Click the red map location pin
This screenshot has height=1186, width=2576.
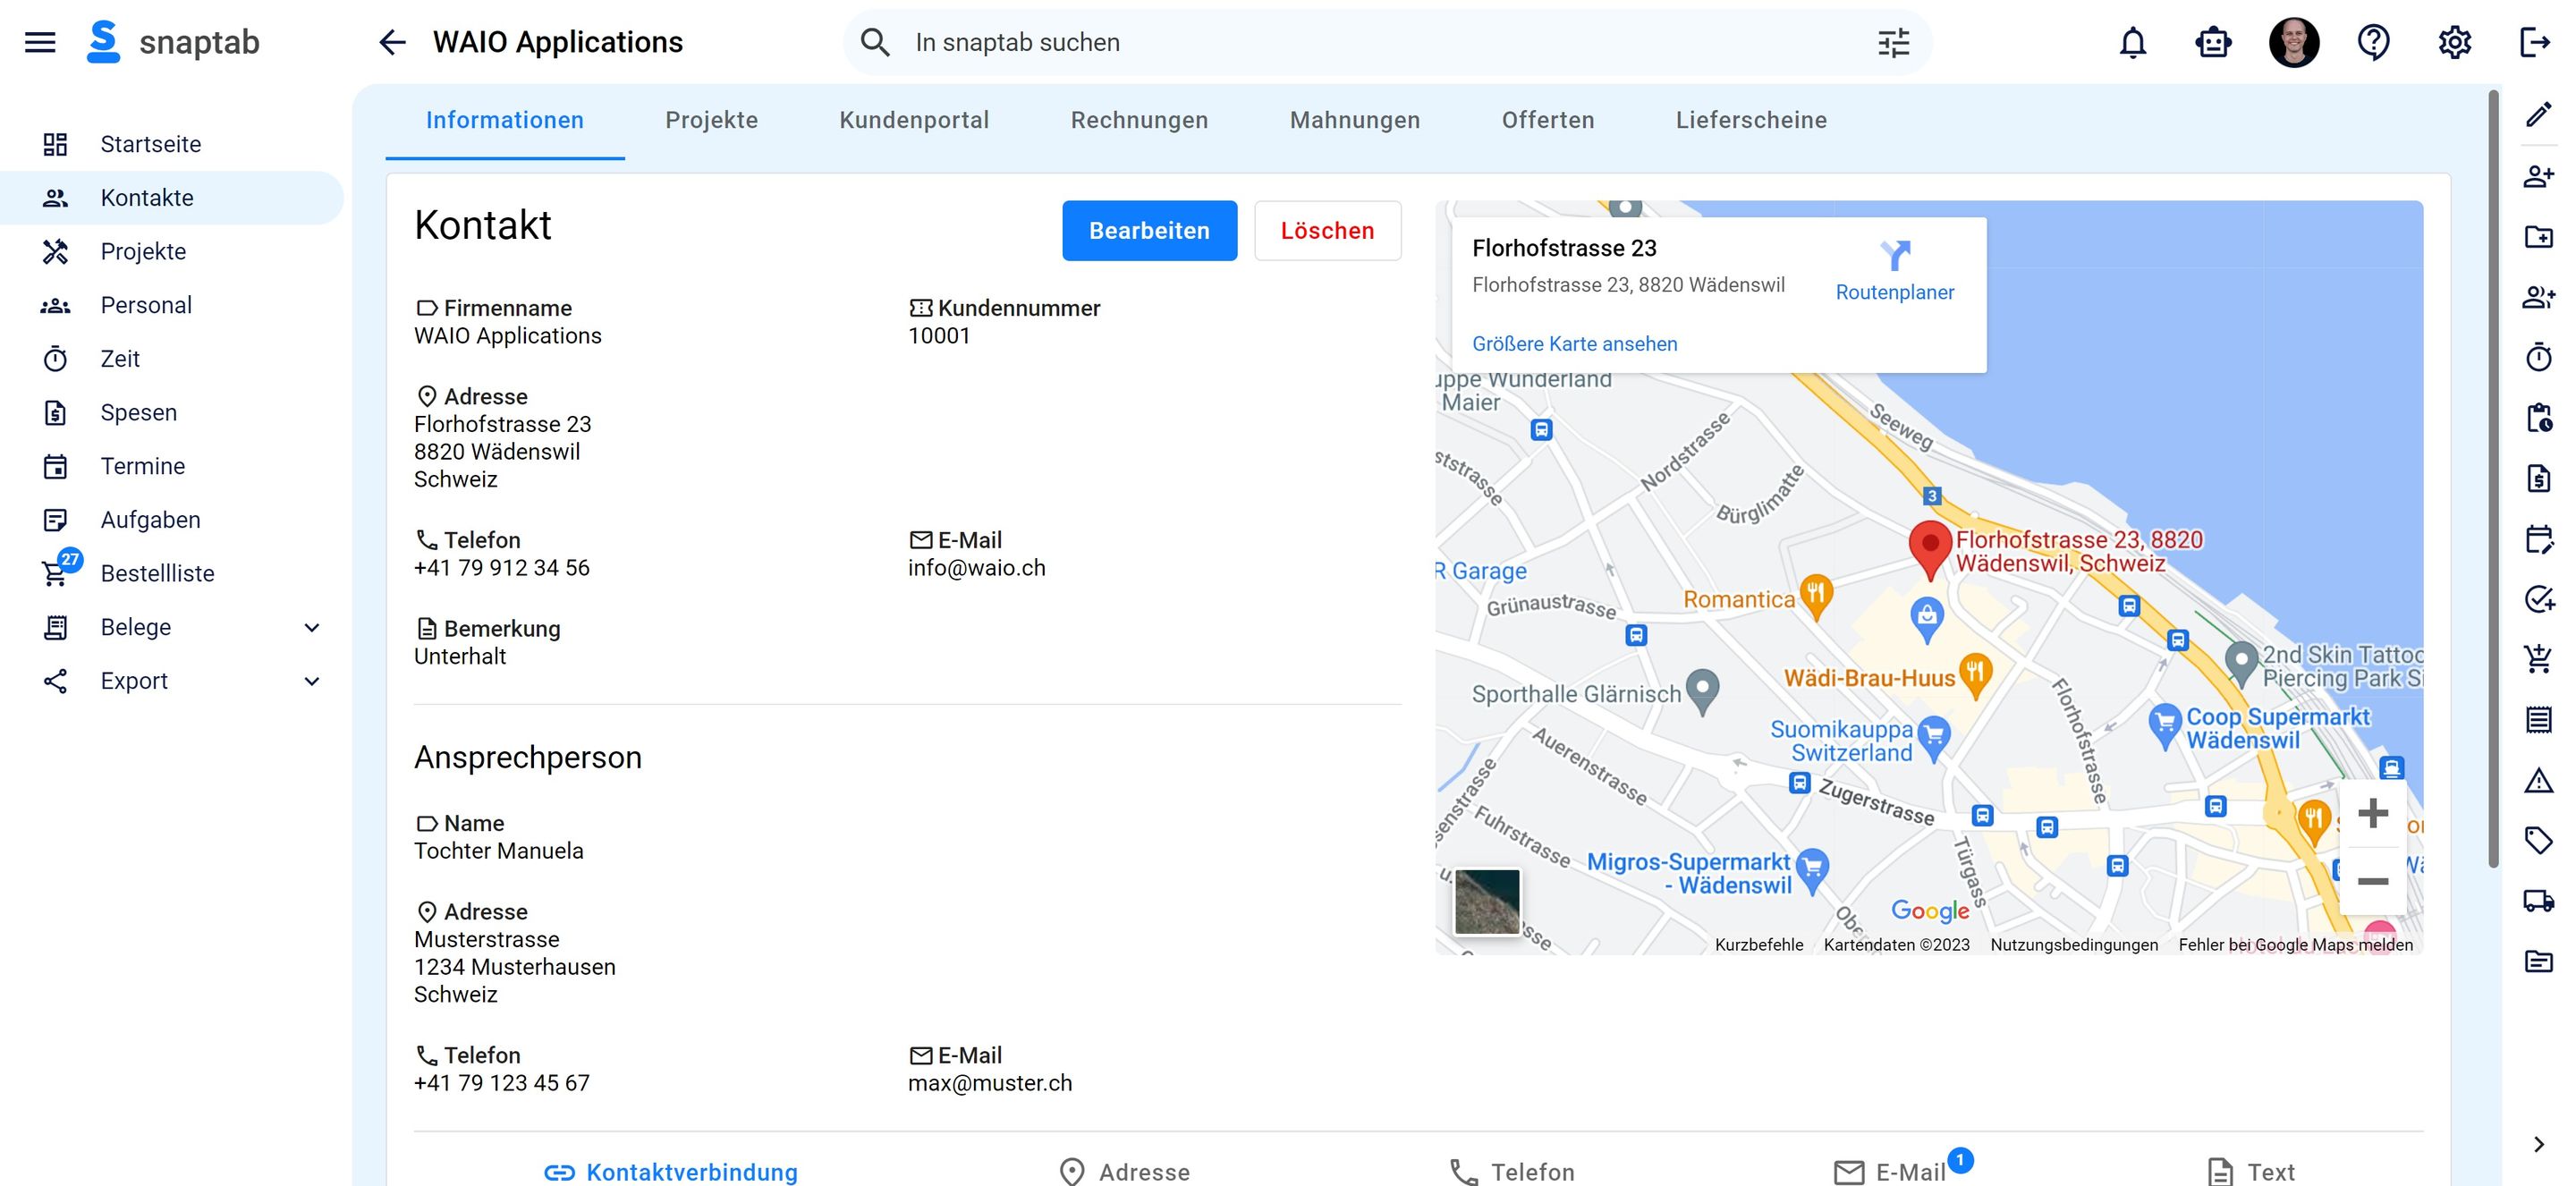(x=1929, y=549)
